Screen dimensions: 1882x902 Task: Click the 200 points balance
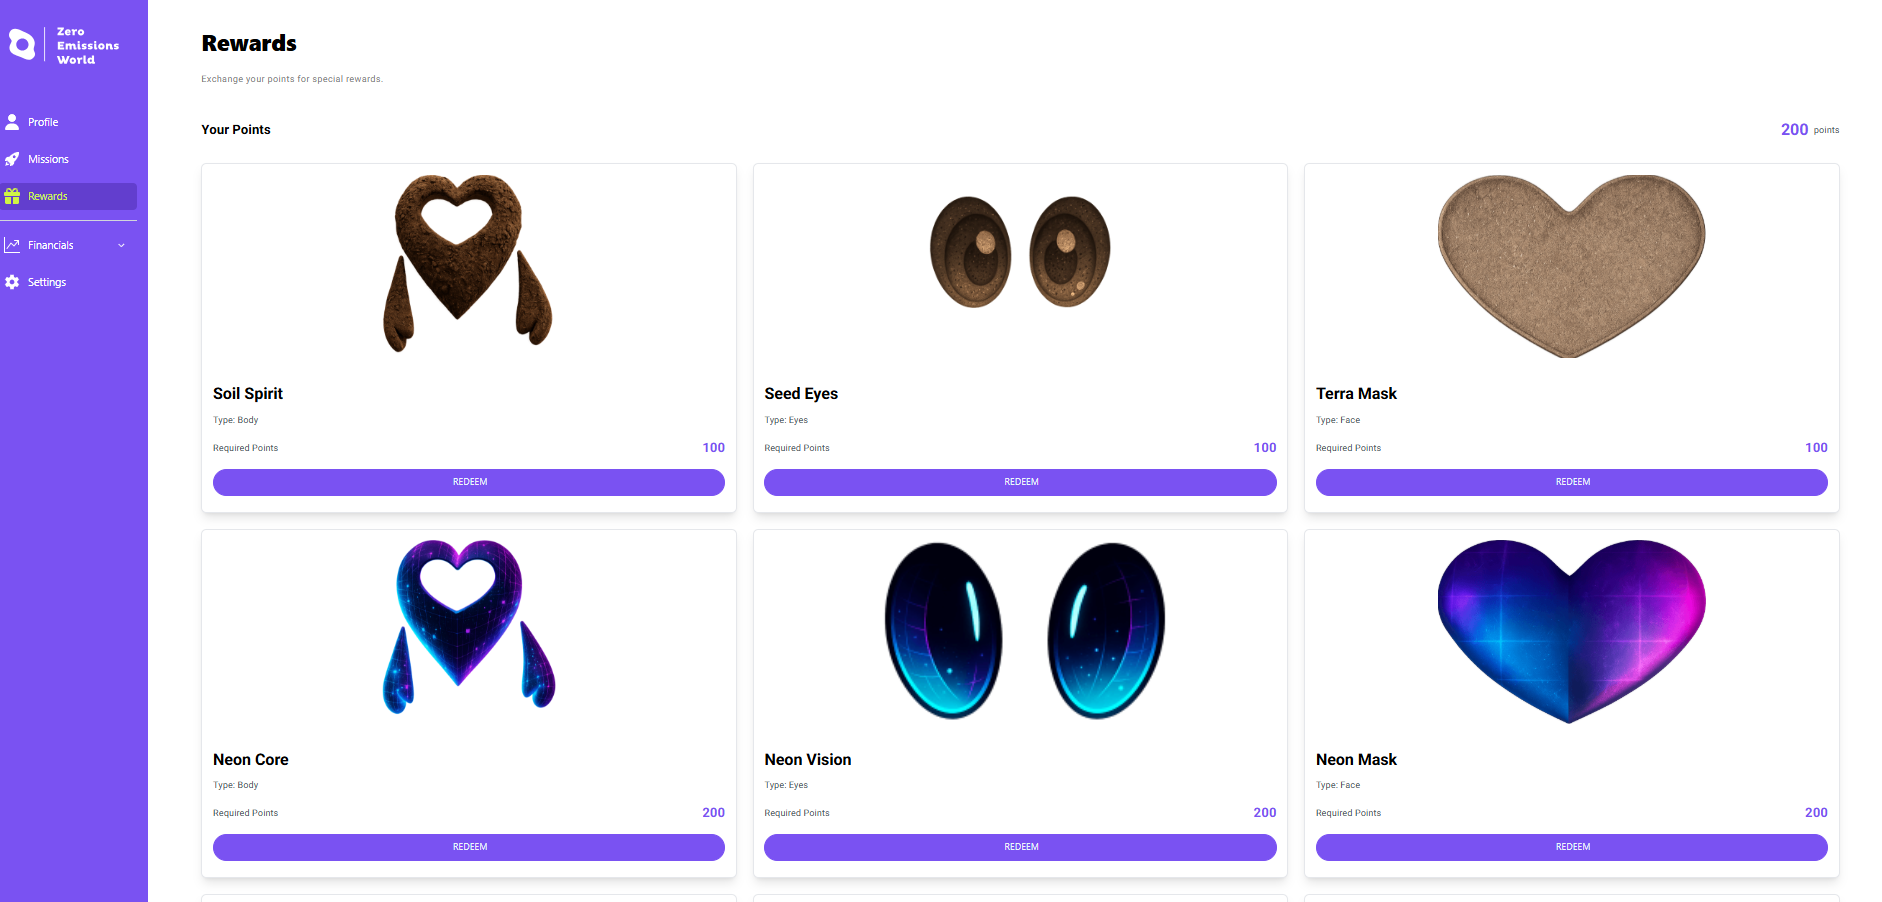point(1794,130)
